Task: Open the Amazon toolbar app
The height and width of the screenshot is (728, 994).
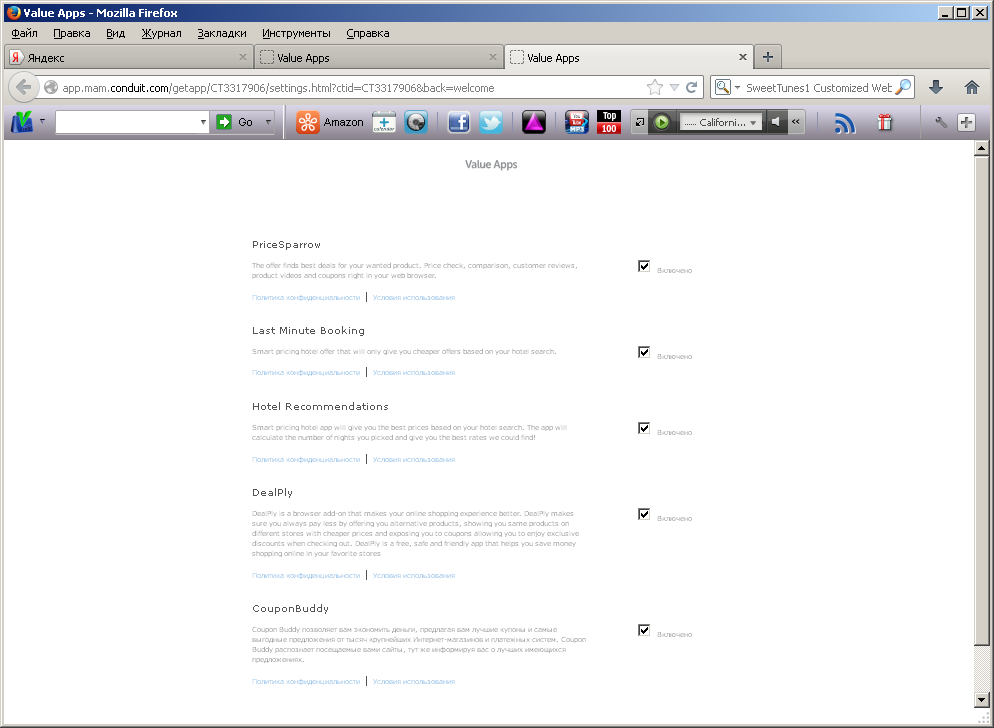Action: (330, 122)
